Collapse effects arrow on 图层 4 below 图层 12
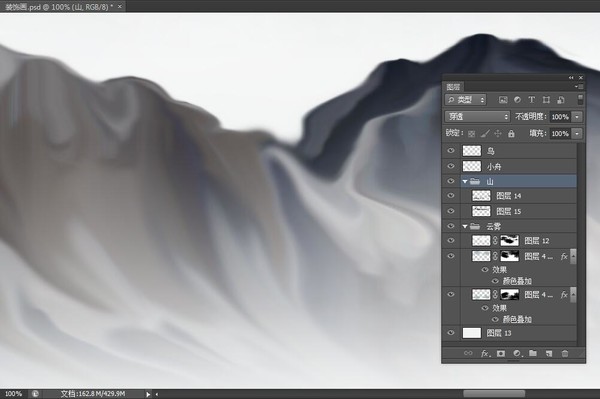600x399 pixels. (x=573, y=256)
